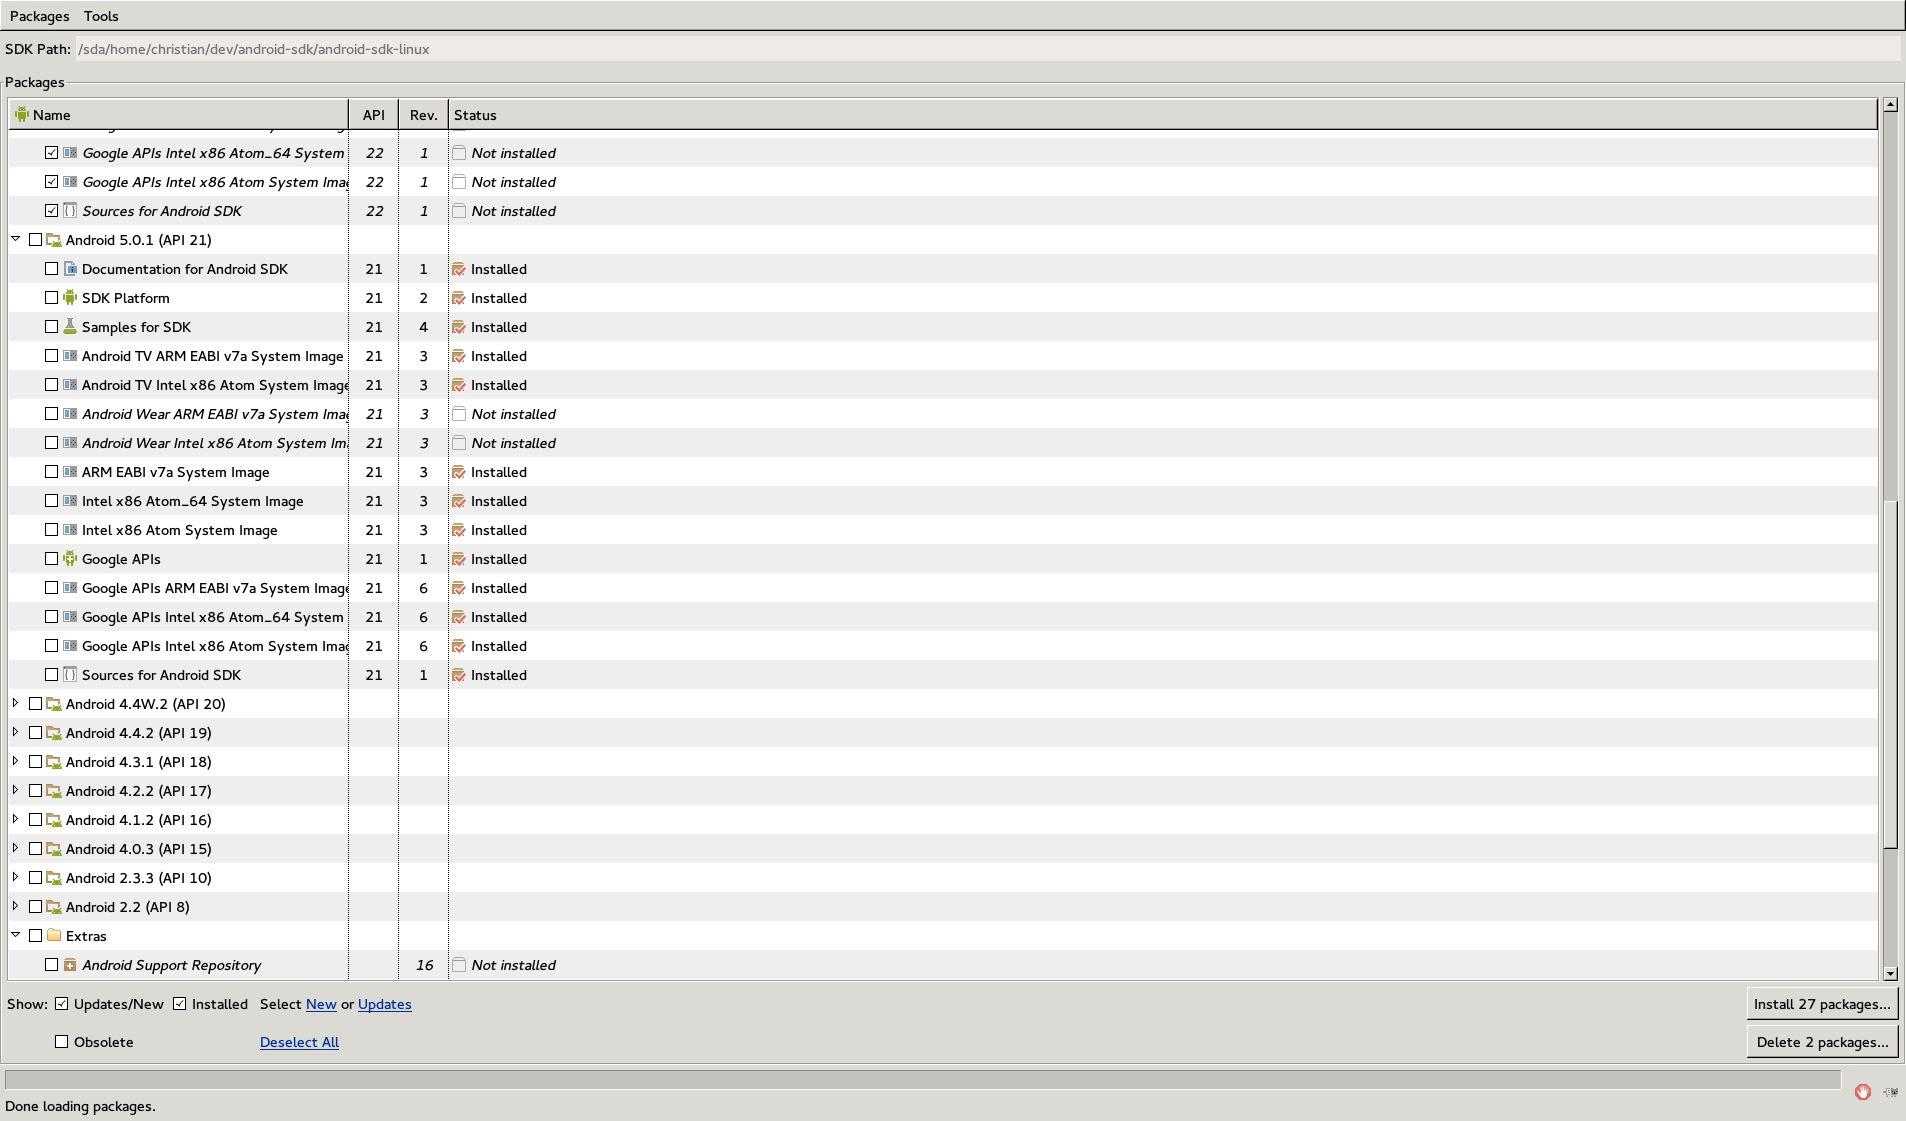The image size is (1906, 1121).
Task: Click the SDK Path text field
Action: coord(988,49)
